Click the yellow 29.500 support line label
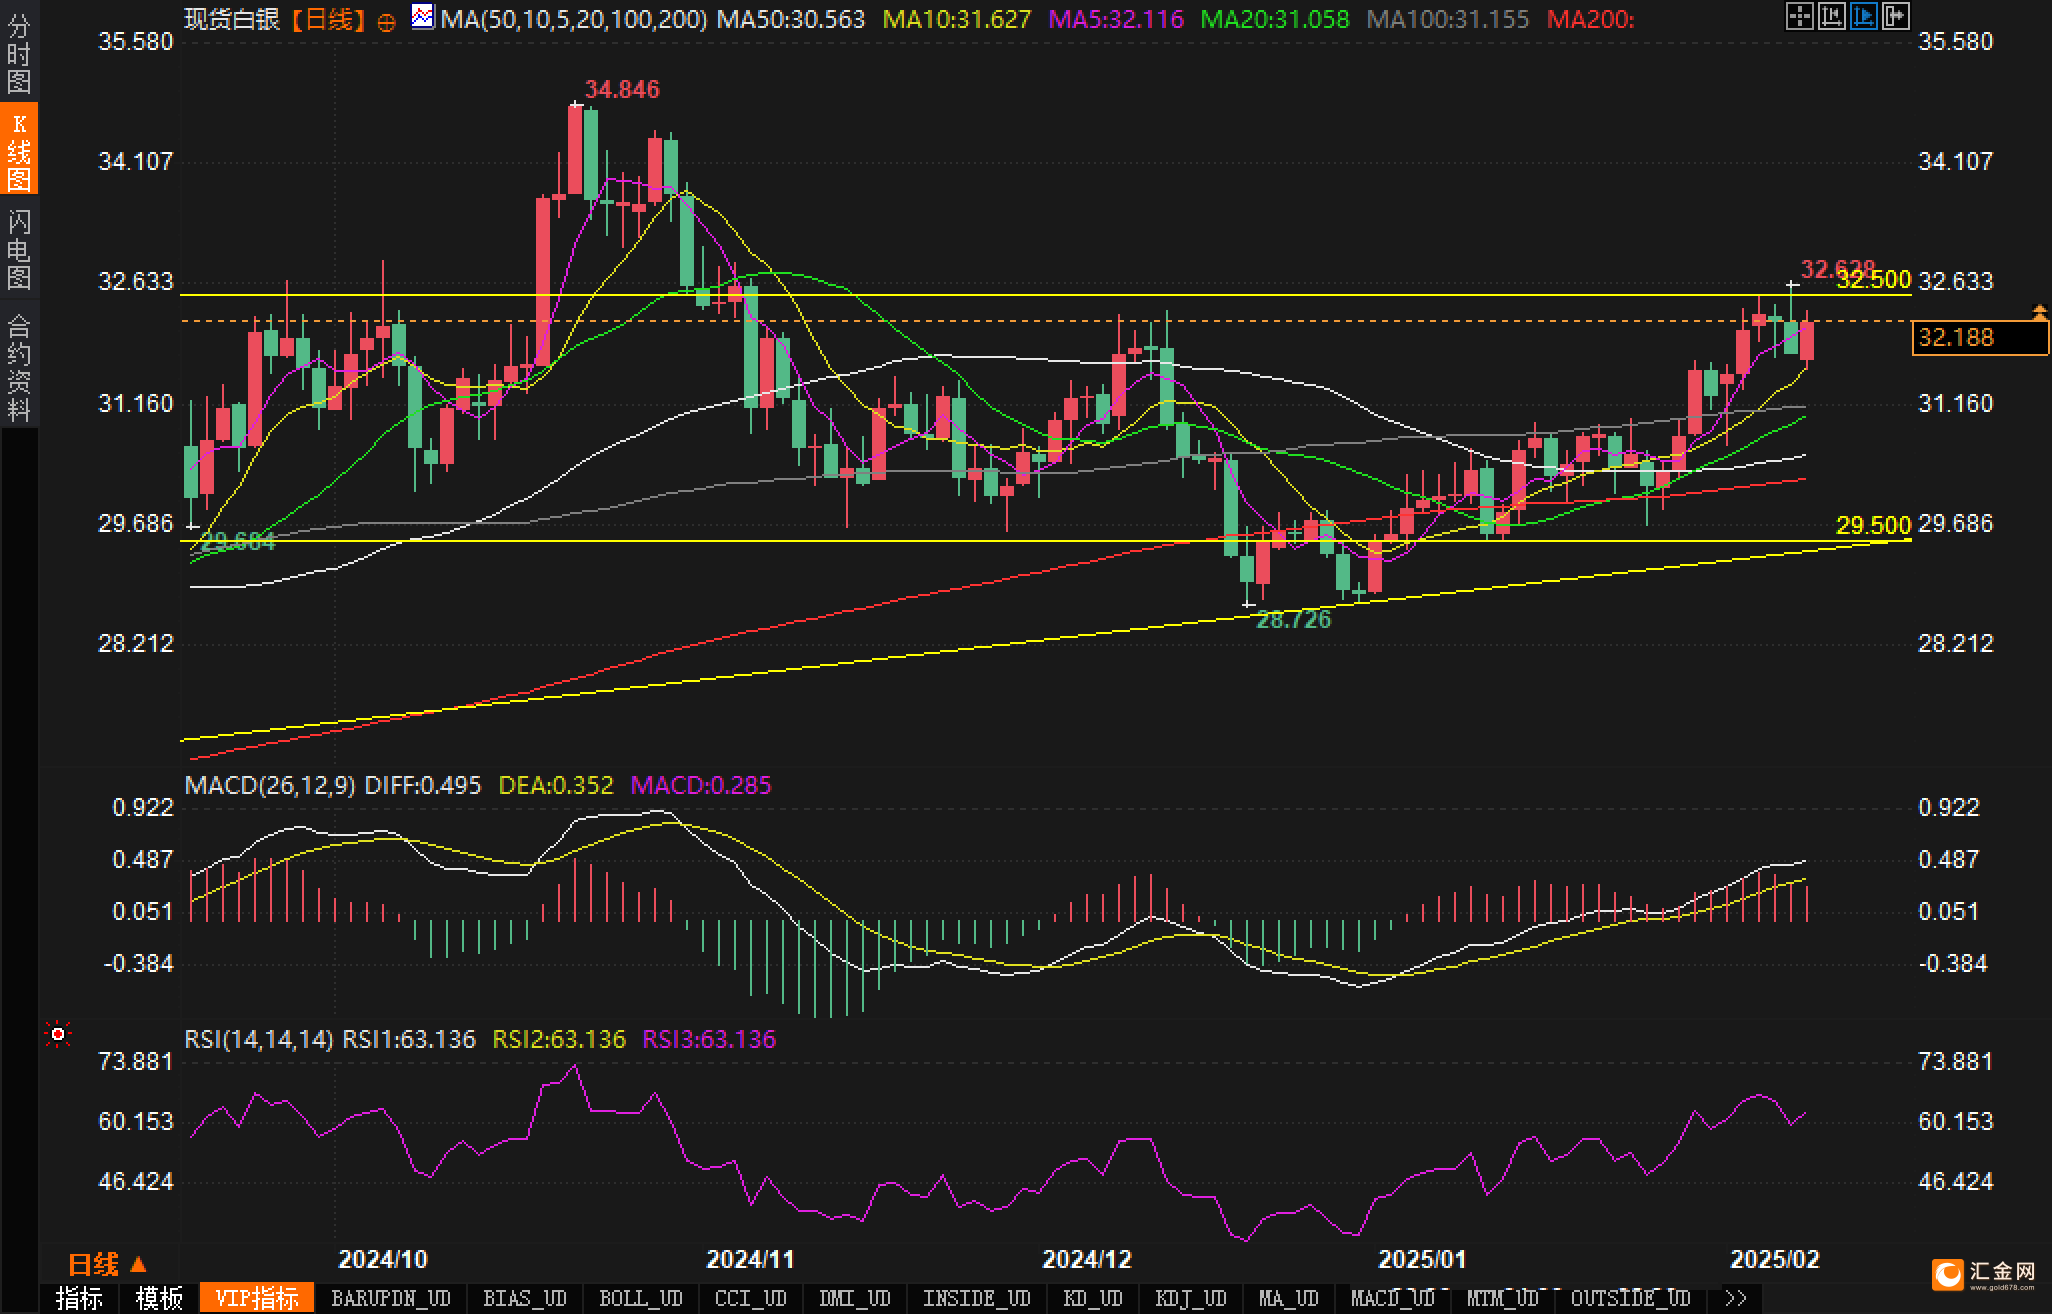Viewport: 2052px width, 1314px height. pos(1874,525)
